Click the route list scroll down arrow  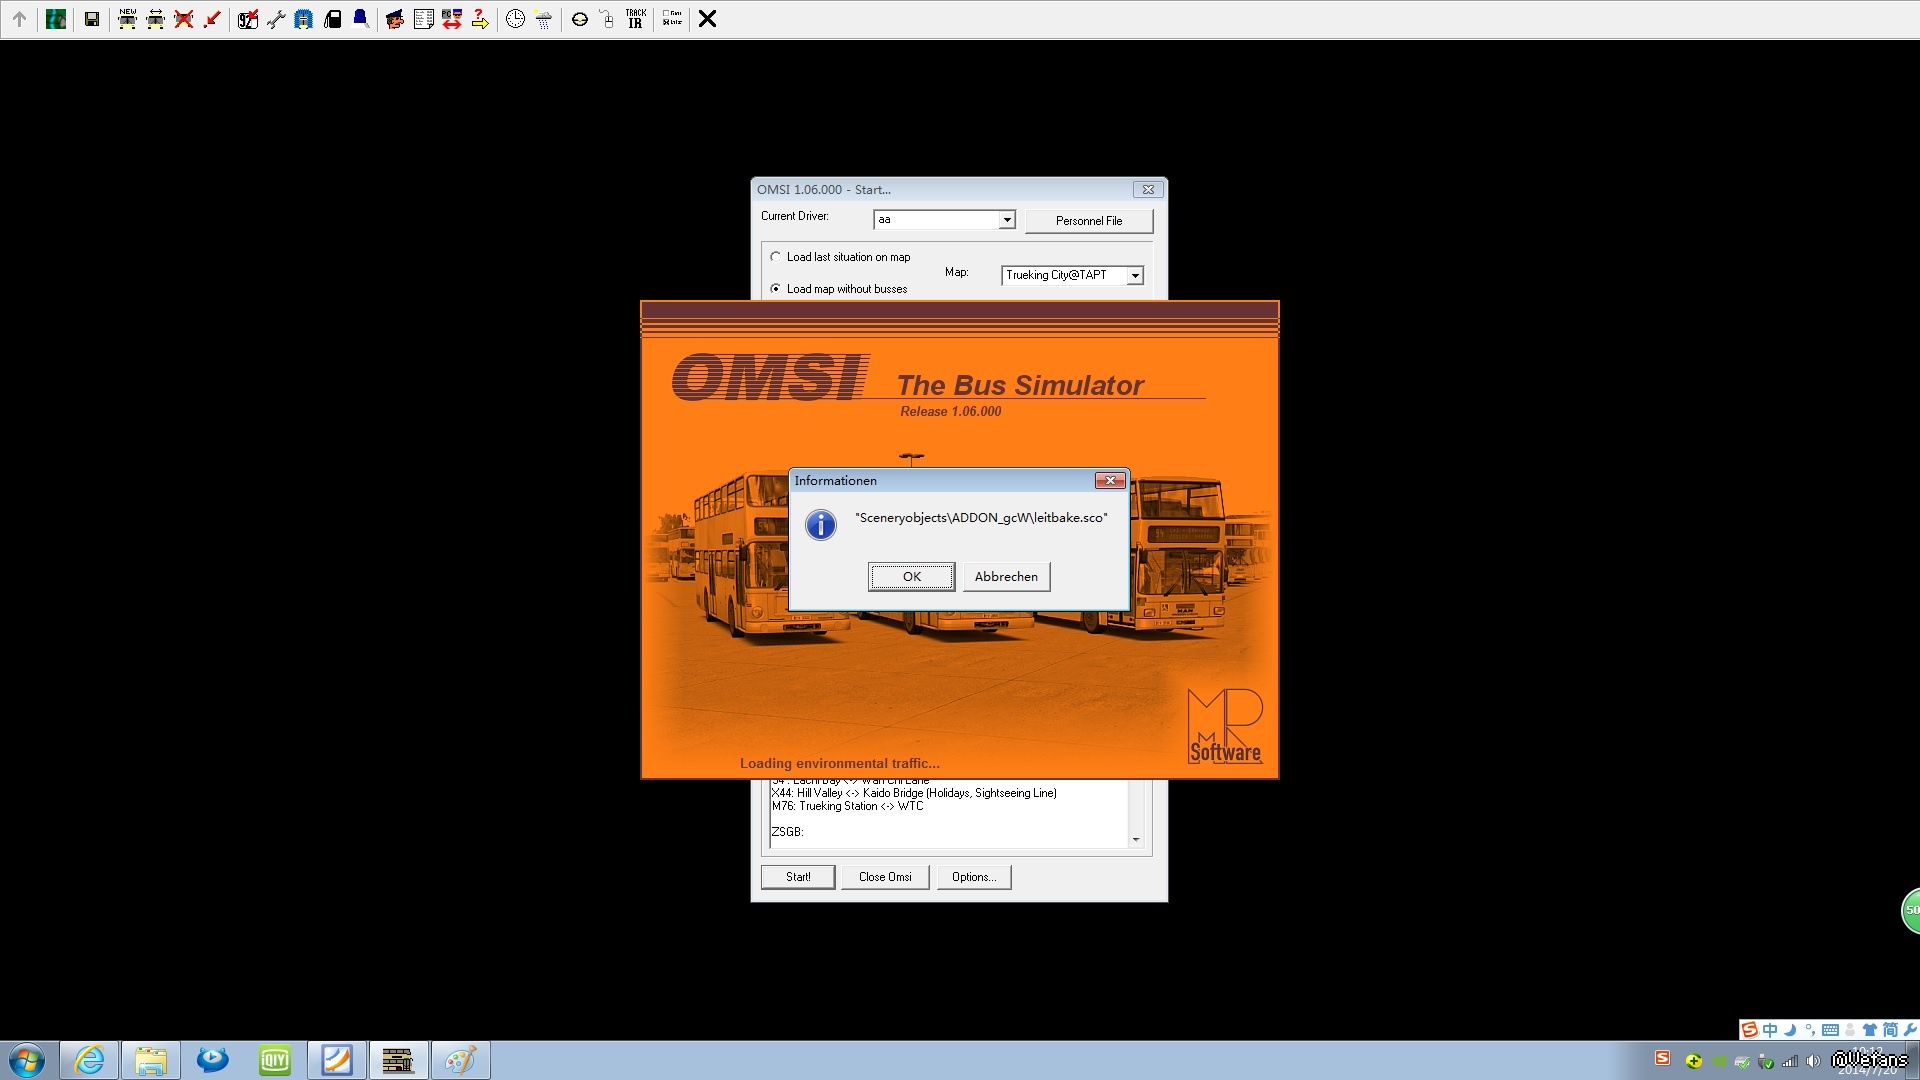tap(1136, 840)
